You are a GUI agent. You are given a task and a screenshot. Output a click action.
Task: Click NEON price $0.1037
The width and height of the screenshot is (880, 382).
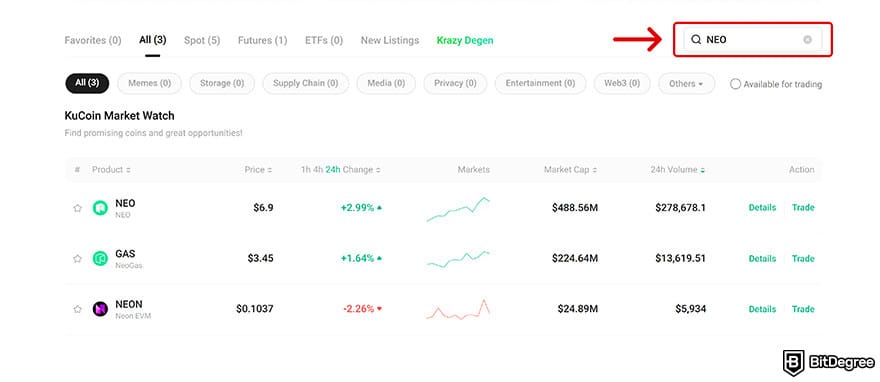point(255,309)
